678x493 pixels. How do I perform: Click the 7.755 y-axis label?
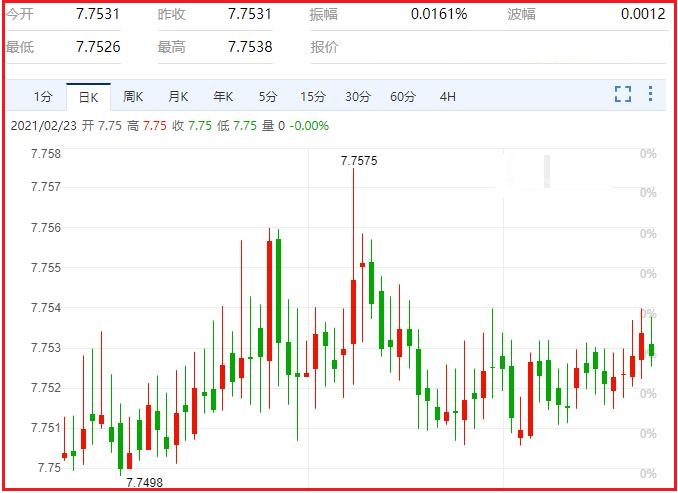tap(46, 268)
